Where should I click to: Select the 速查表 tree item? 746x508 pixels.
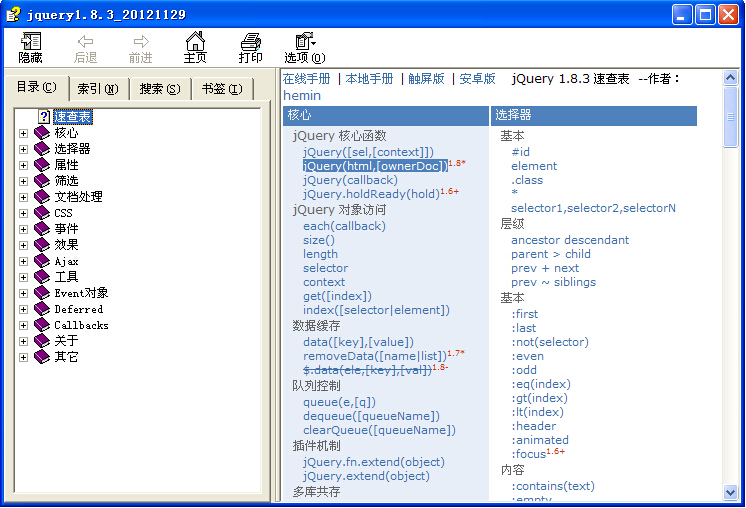pyautogui.click(x=73, y=117)
